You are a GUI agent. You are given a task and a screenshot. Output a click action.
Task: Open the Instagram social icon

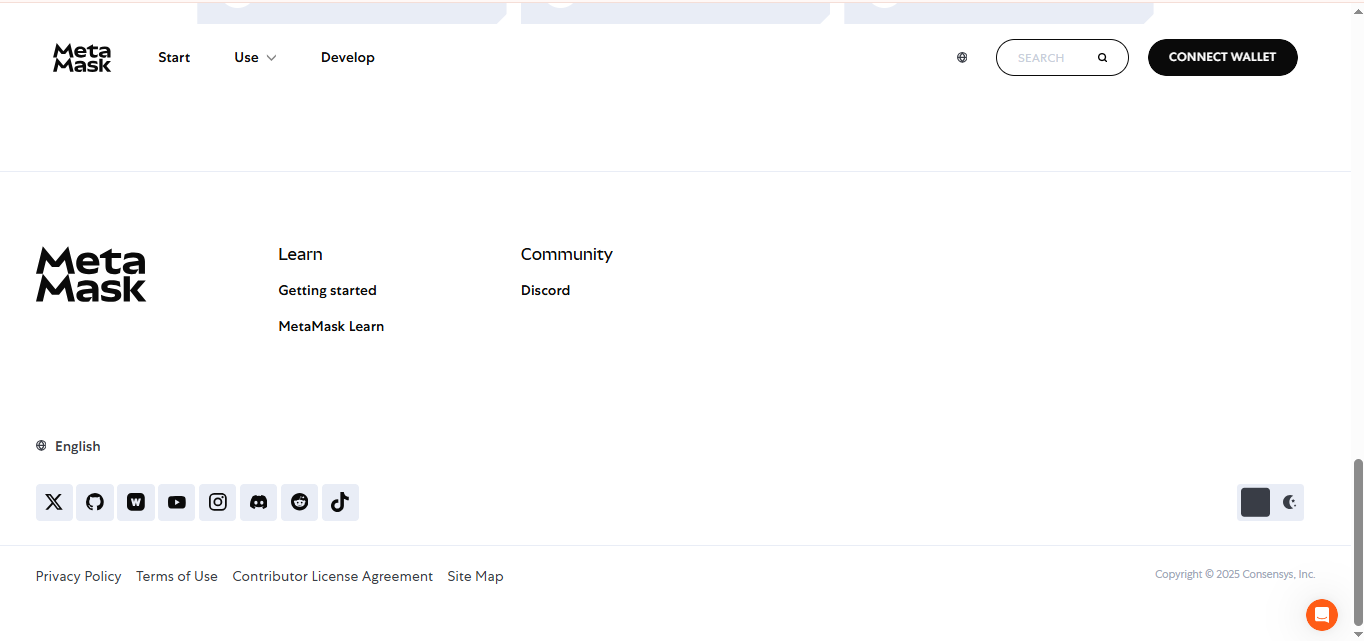pos(218,502)
